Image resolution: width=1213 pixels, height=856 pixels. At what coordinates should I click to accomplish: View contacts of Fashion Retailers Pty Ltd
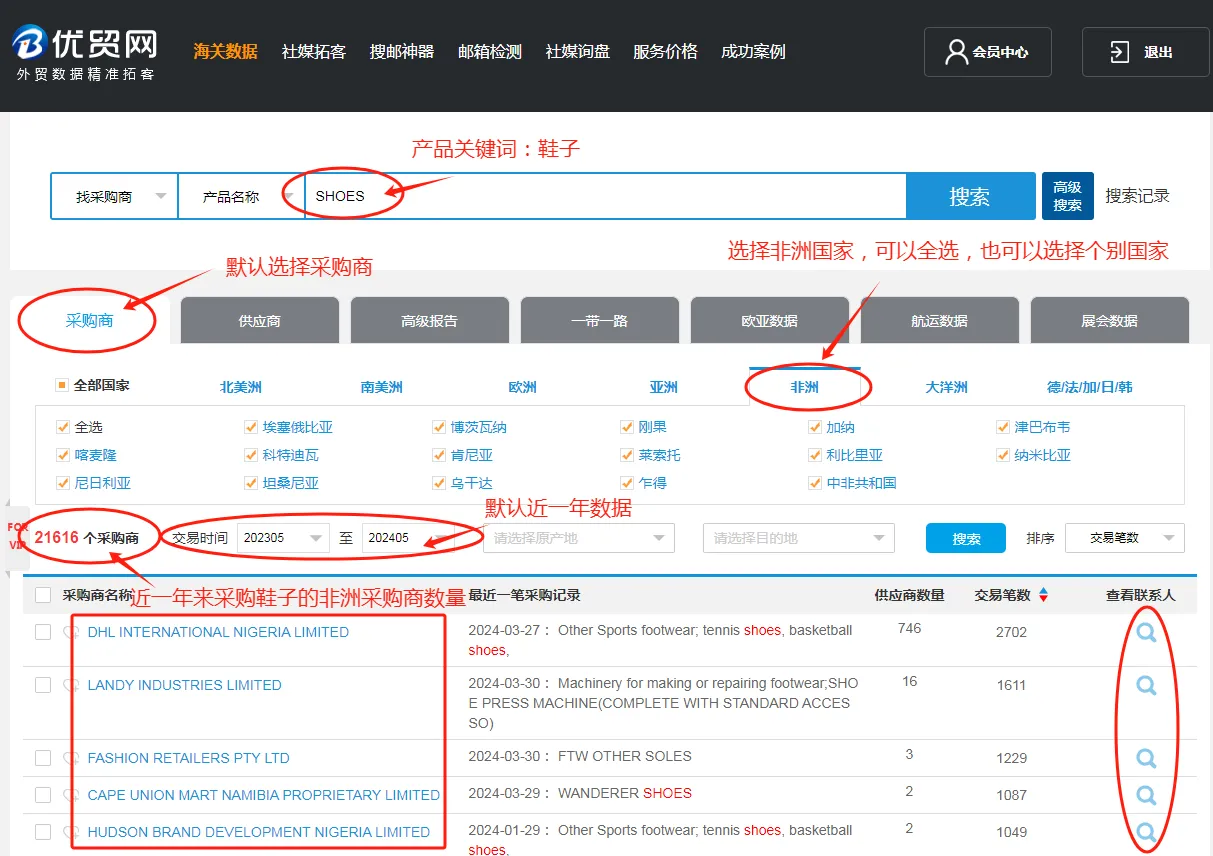pyautogui.click(x=1146, y=758)
